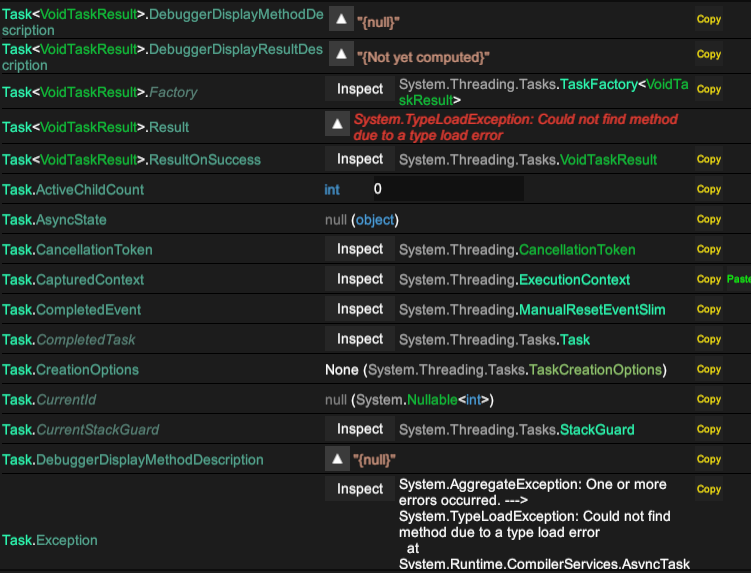Copy the Task.CurrentId value
The image size is (751, 573).
708,399
